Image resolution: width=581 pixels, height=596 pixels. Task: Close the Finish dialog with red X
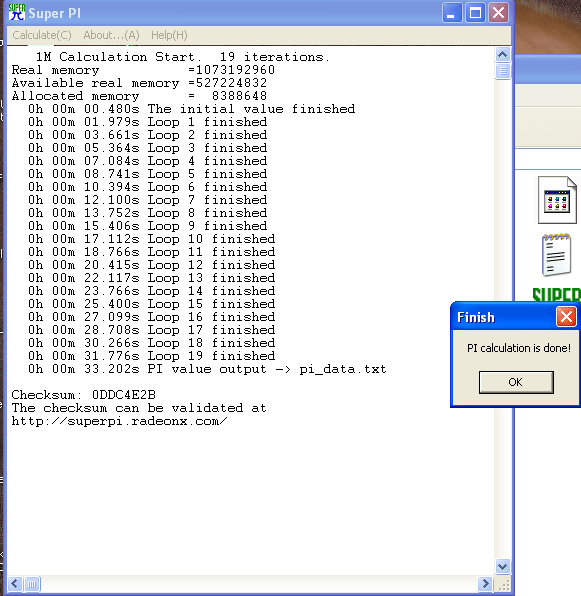[566, 317]
